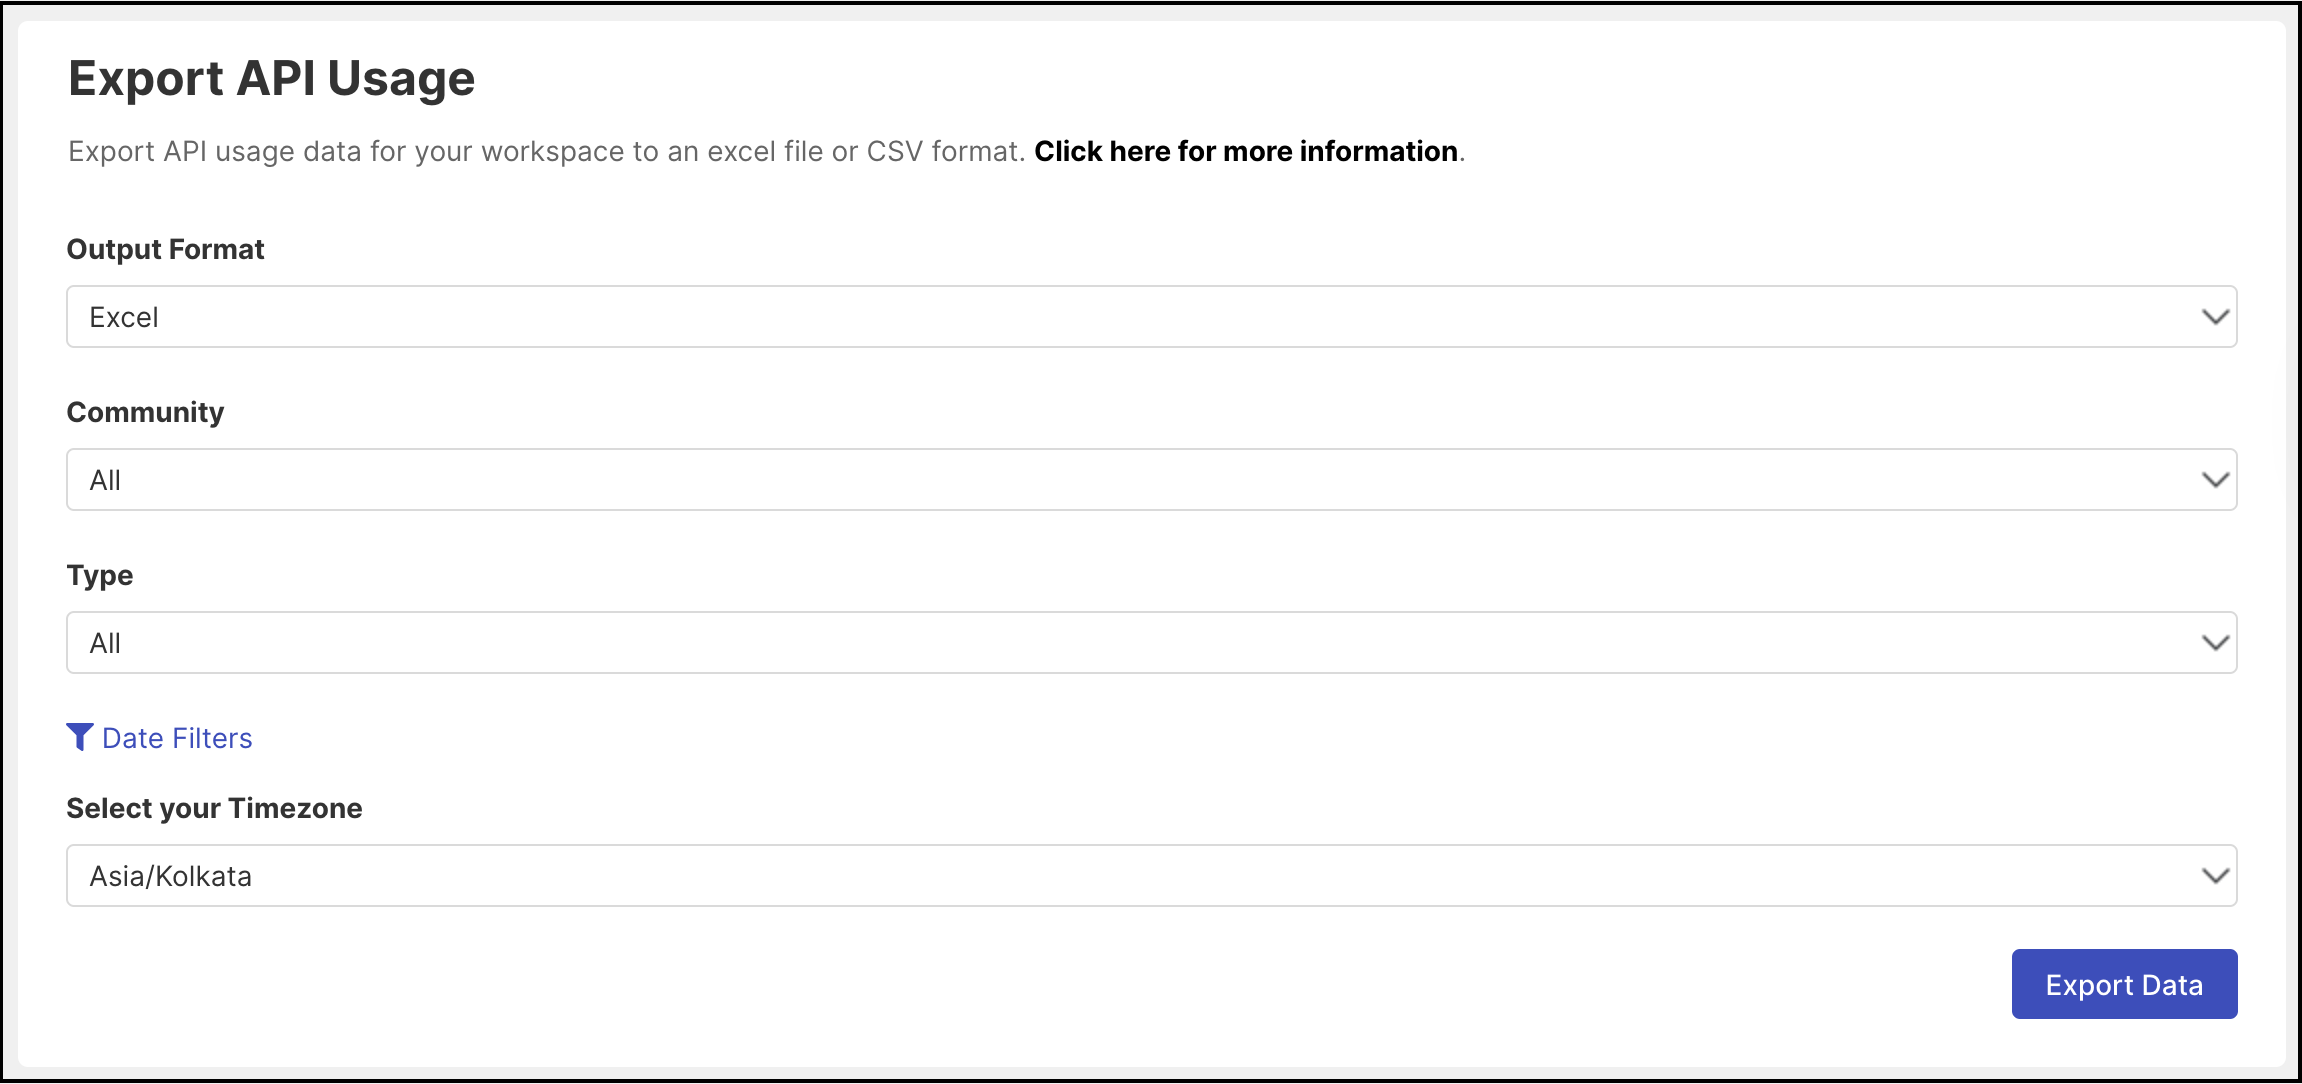Select the Asia/Kolkata value text
This screenshot has width=2302, height=1084.
pyautogui.click(x=171, y=876)
